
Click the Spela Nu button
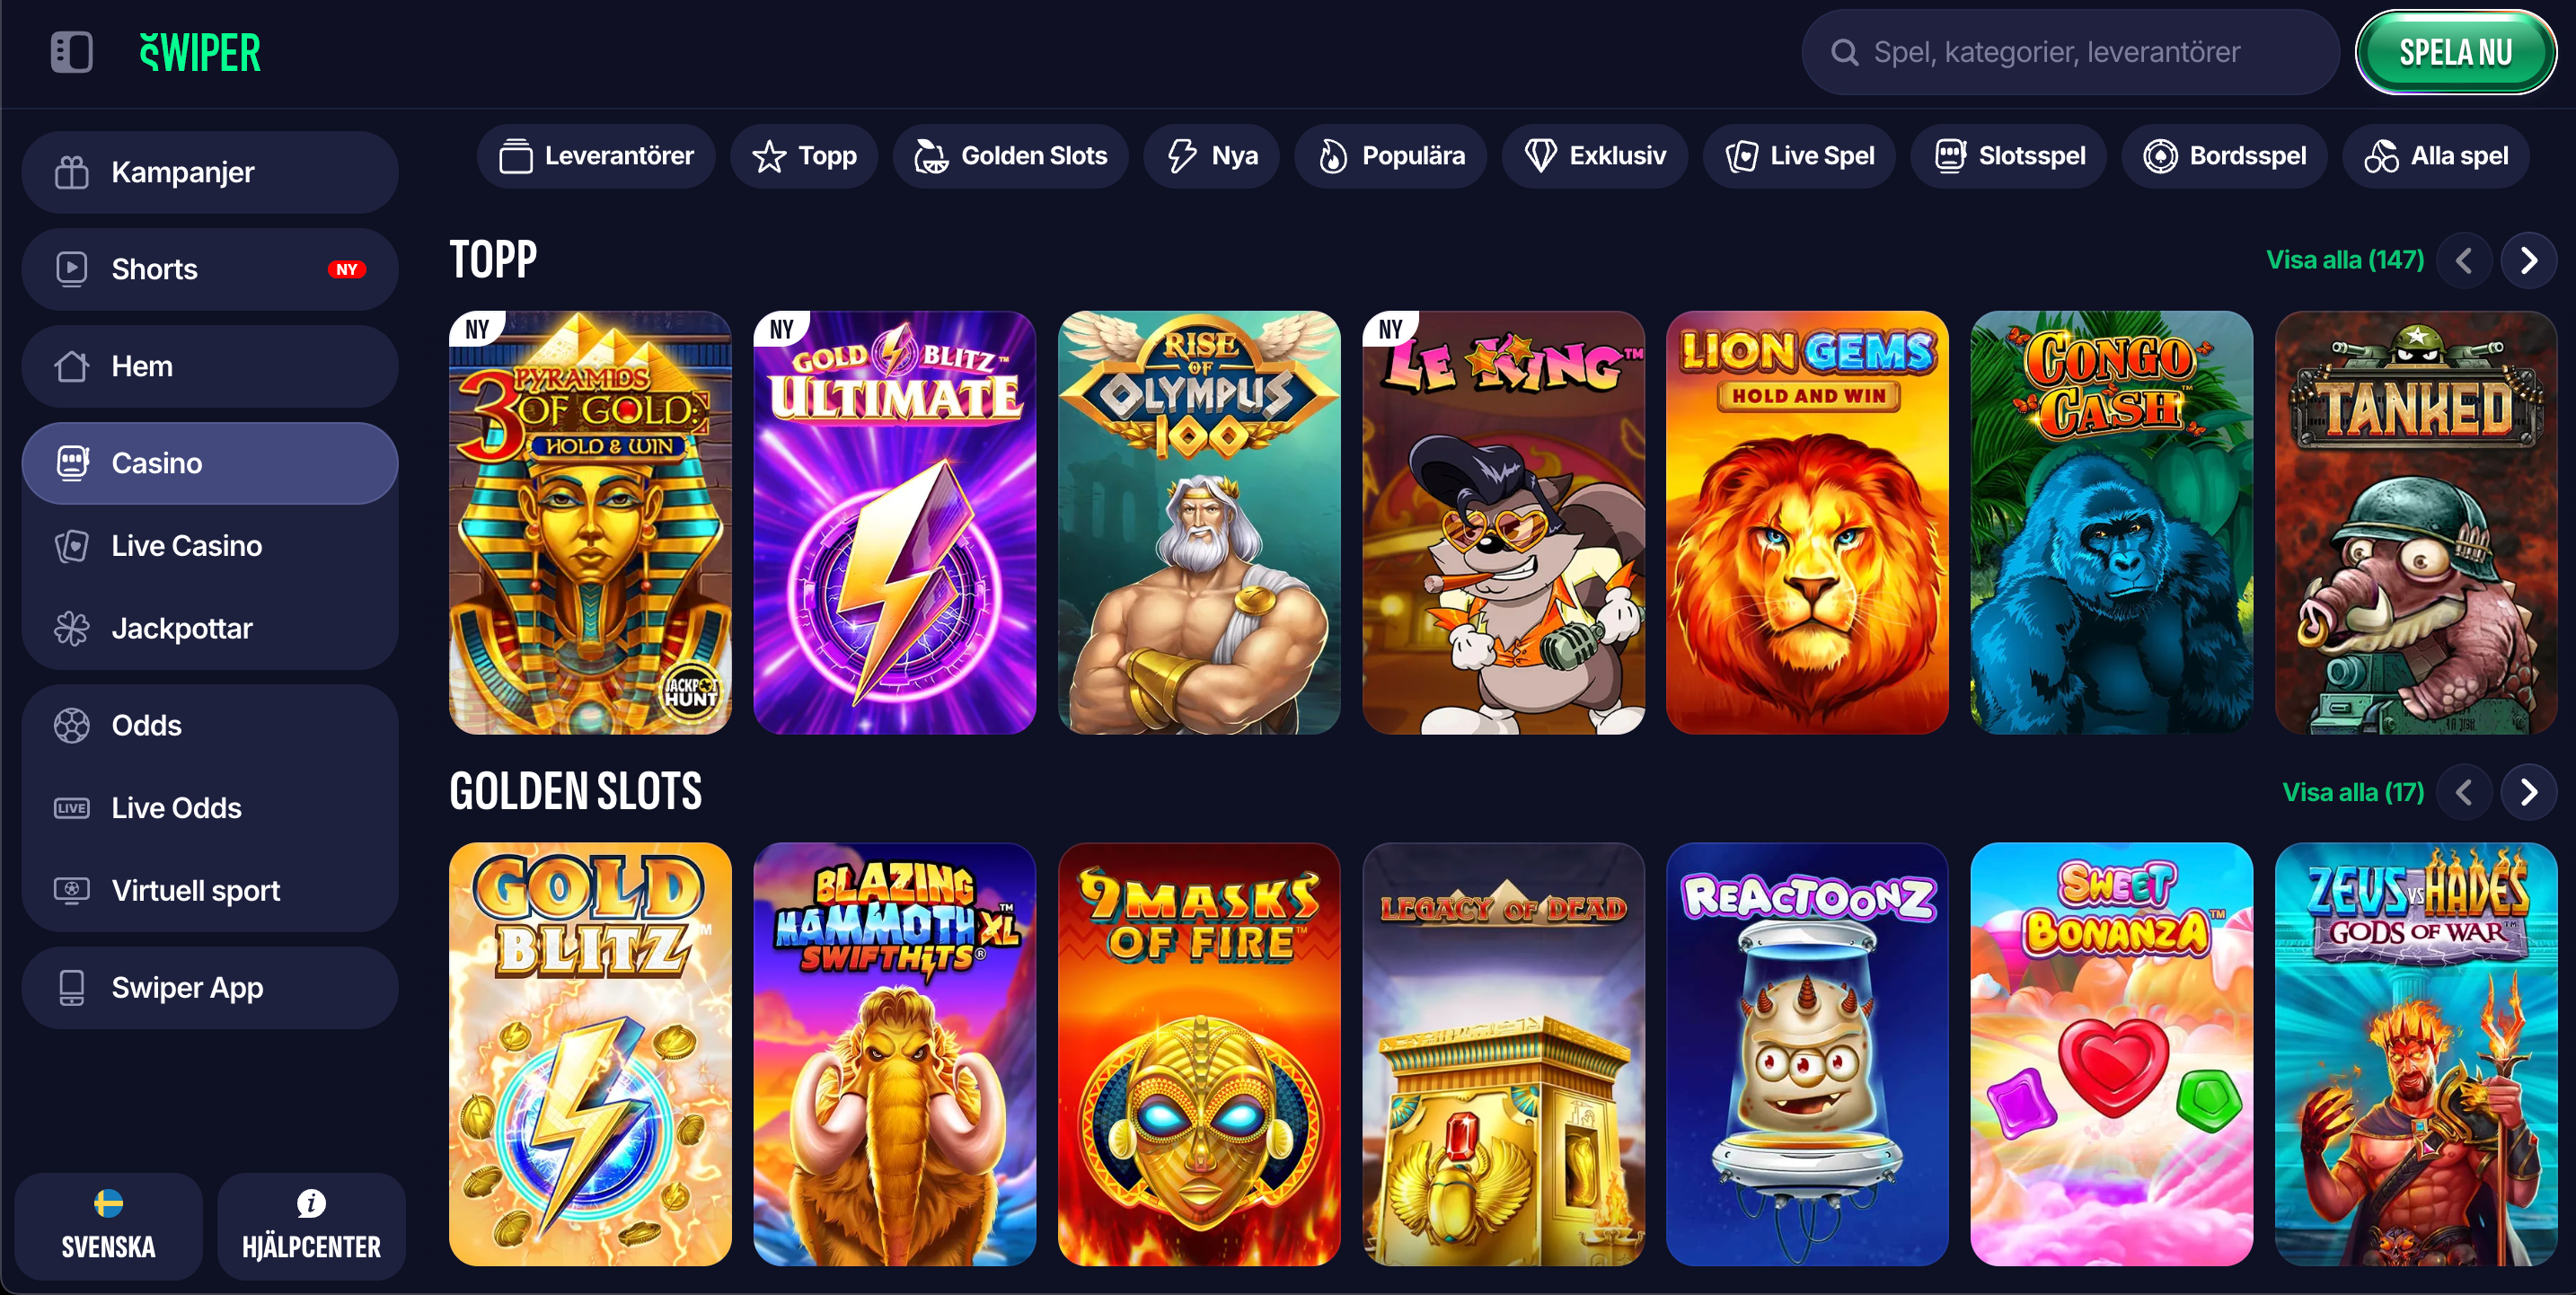[2455, 52]
